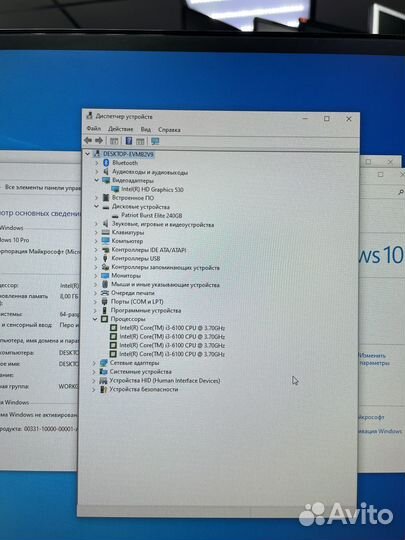The height and width of the screenshot is (540, 405).
Task: Expand the Встроенное ПО node
Action: point(96,198)
